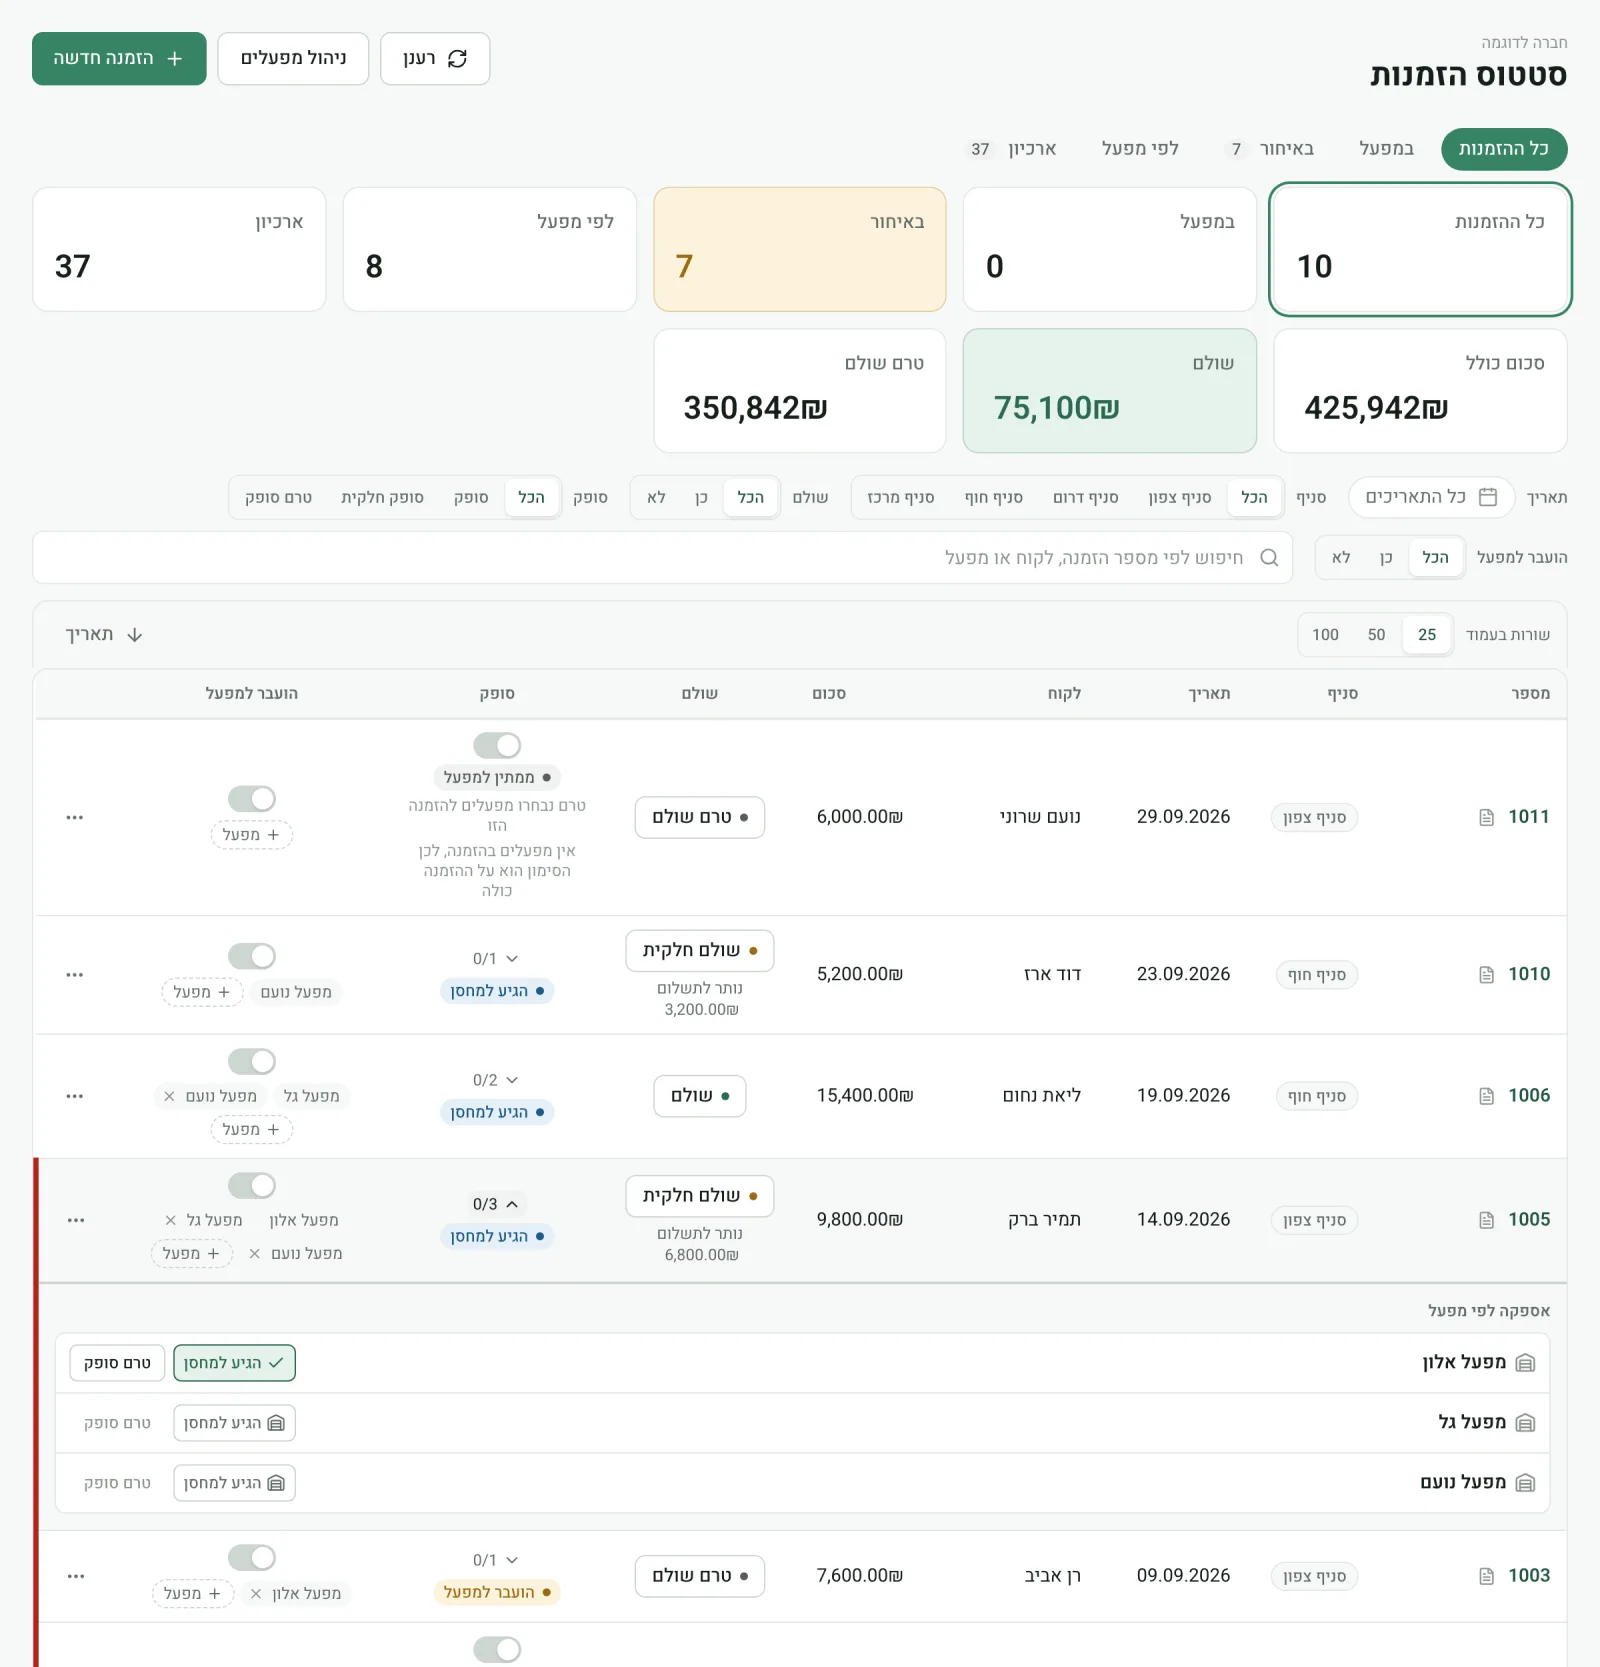This screenshot has width=1600, height=1667.
Task: Toggle sent-to-factory switch for order 1011
Action: (252, 798)
